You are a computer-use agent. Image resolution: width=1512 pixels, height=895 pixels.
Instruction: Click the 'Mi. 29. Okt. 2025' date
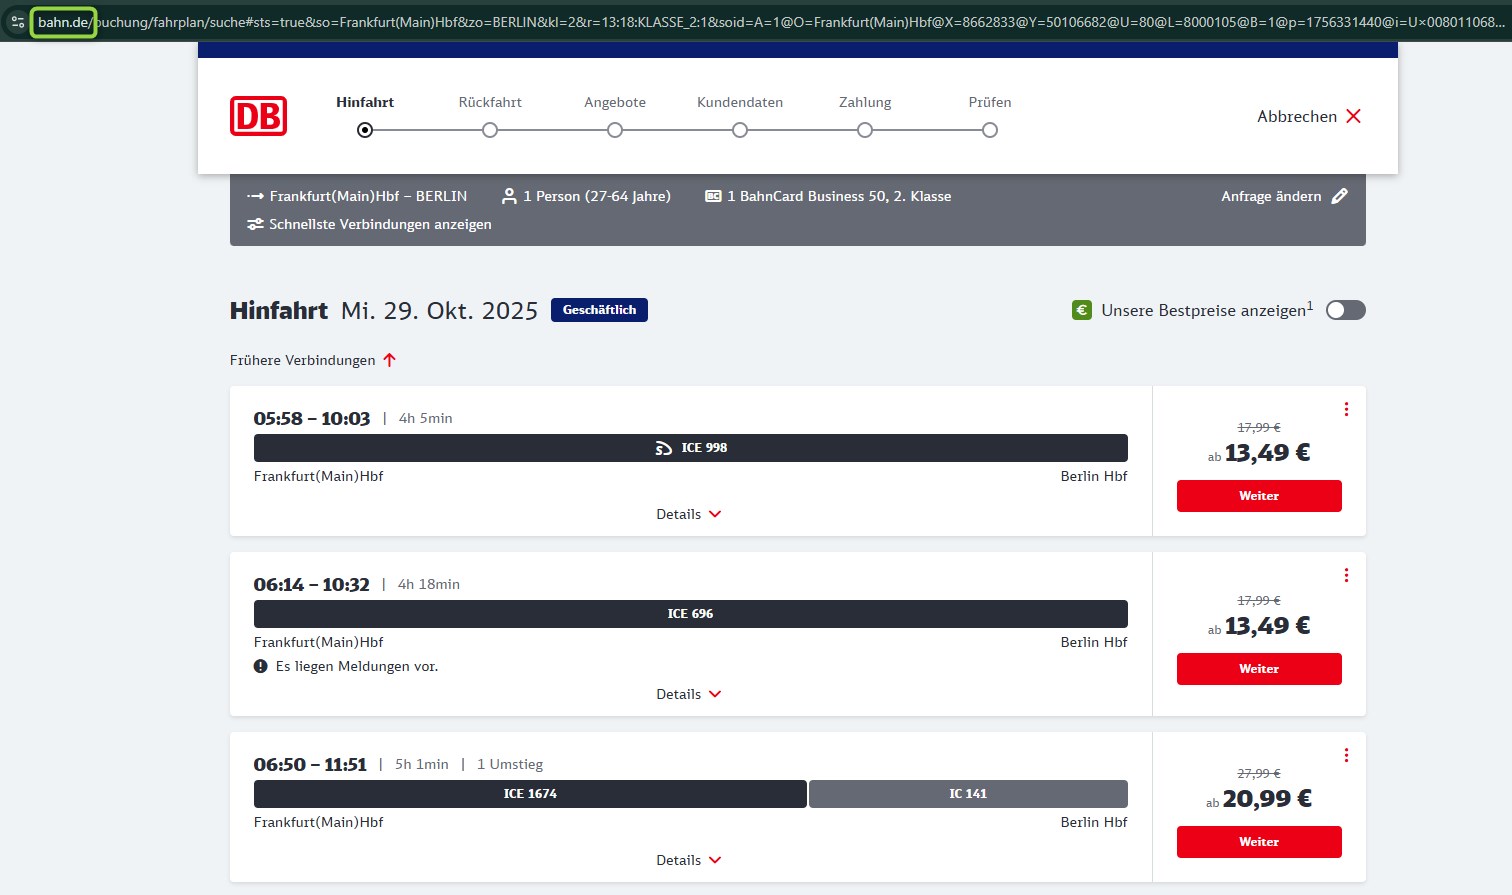click(440, 311)
